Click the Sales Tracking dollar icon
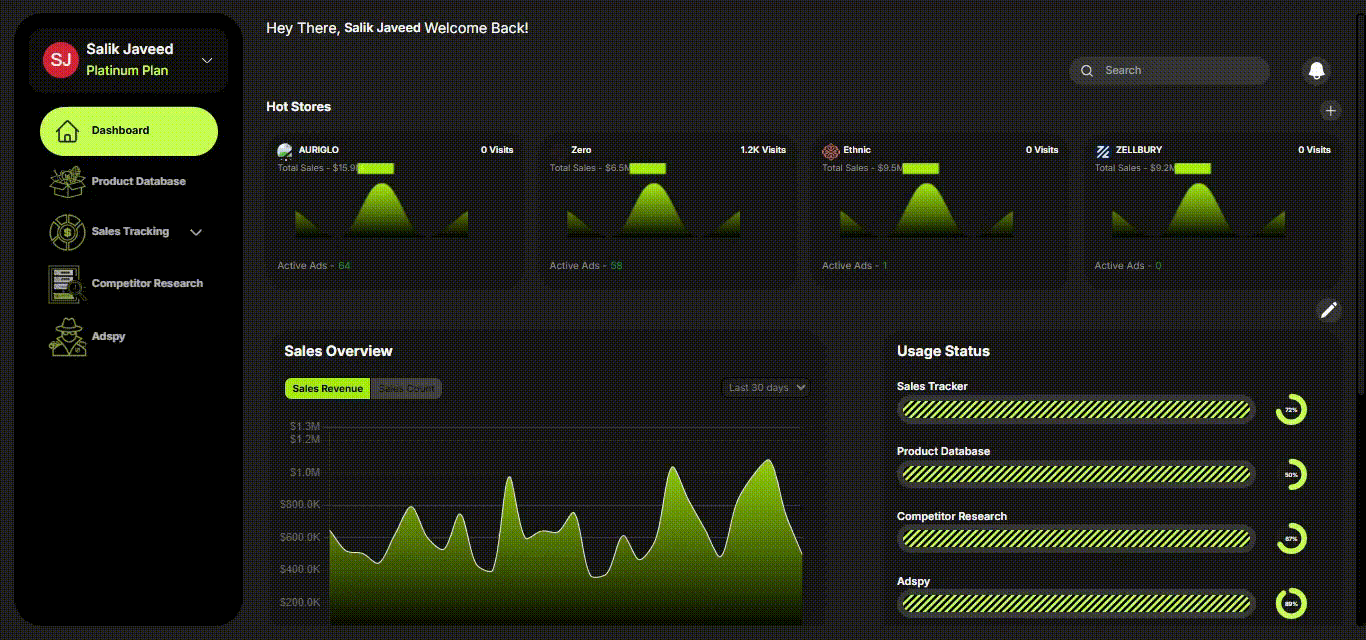 (x=67, y=232)
